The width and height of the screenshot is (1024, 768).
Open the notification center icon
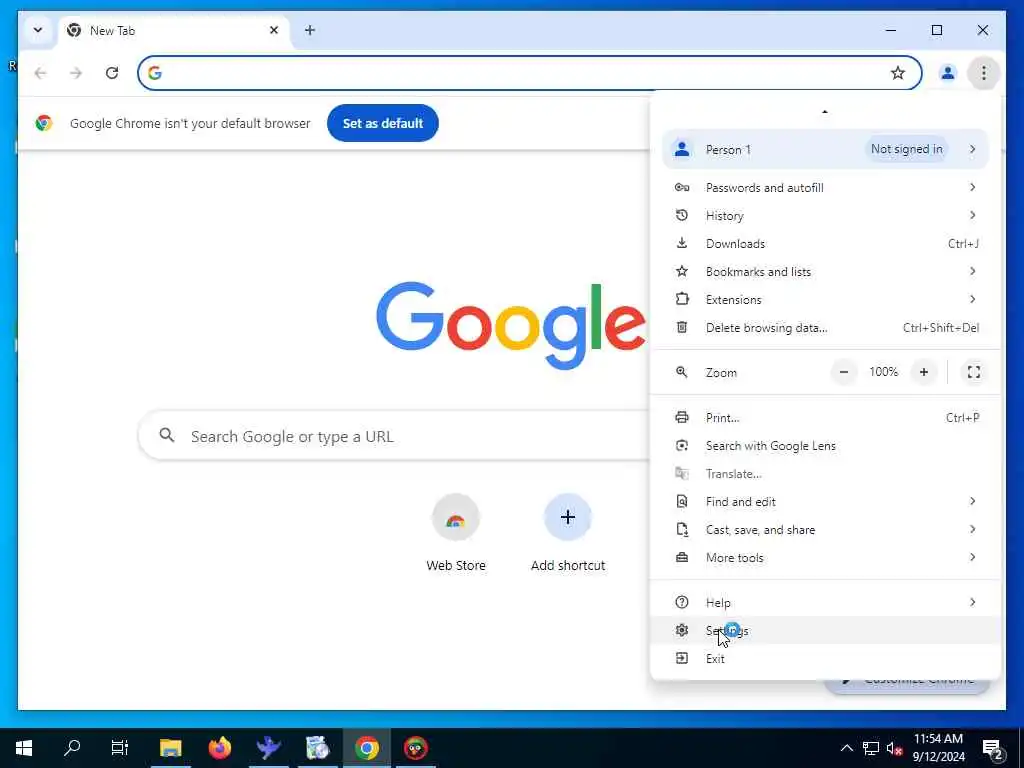click(x=993, y=748)
